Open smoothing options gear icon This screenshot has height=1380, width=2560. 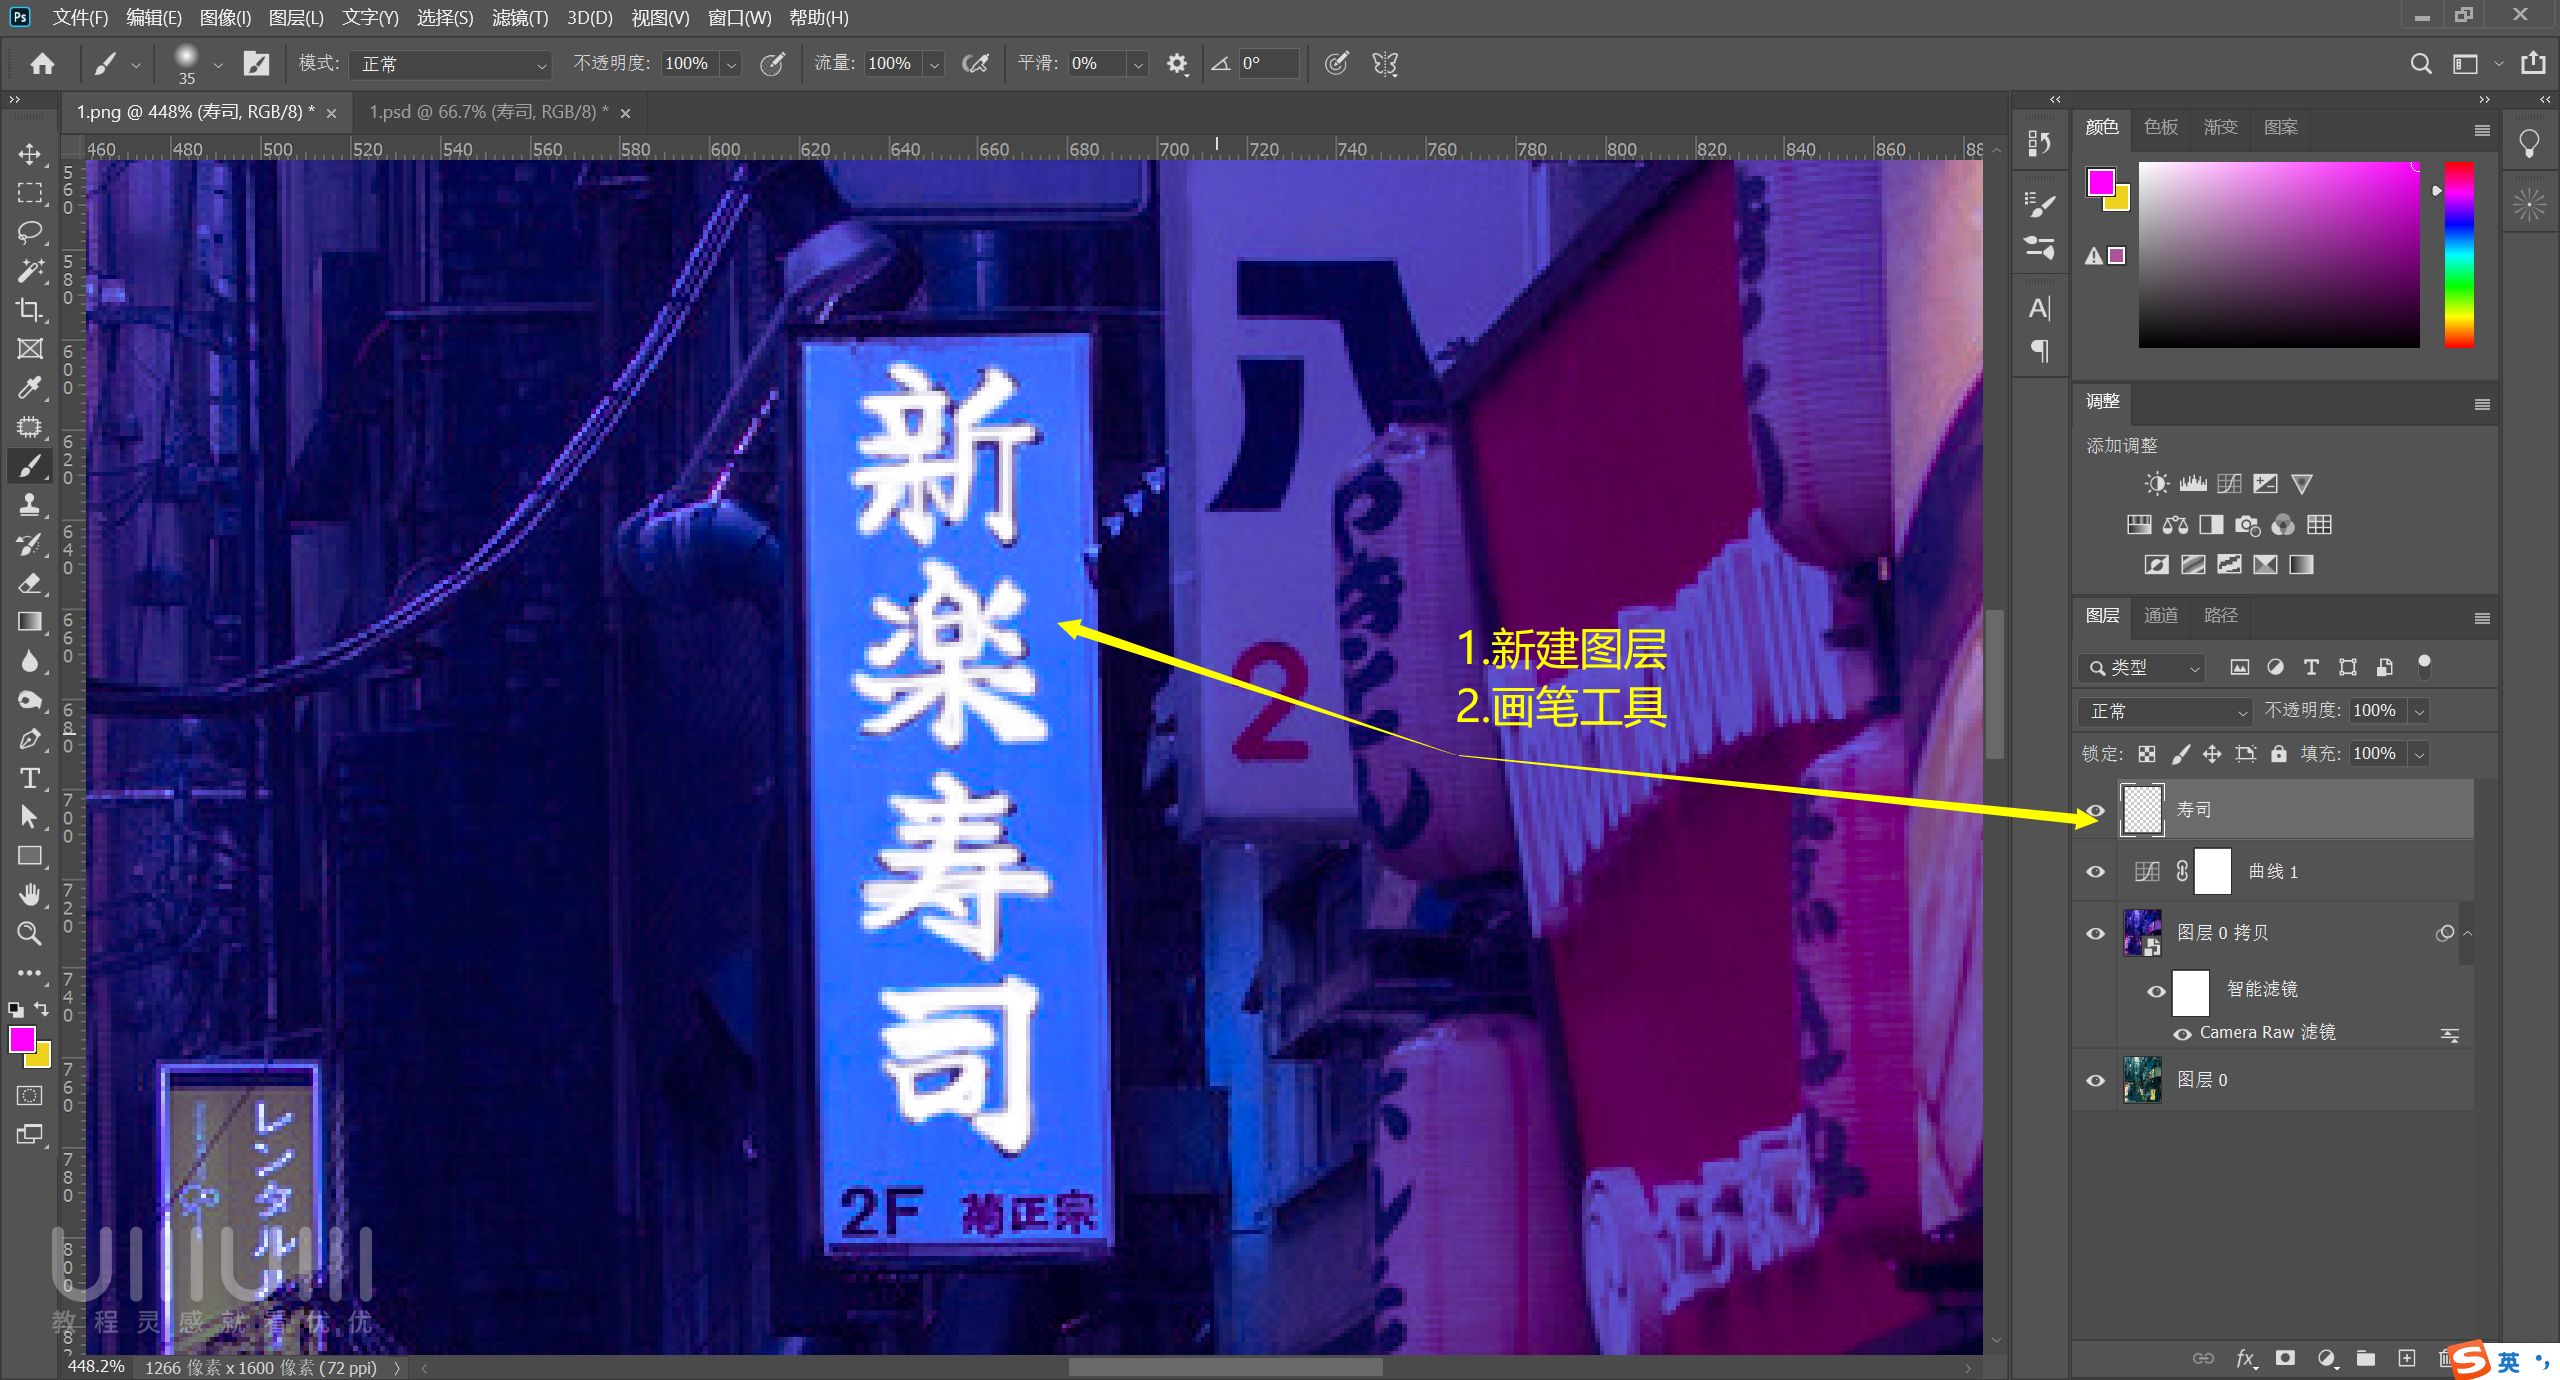click(1177, 64)
